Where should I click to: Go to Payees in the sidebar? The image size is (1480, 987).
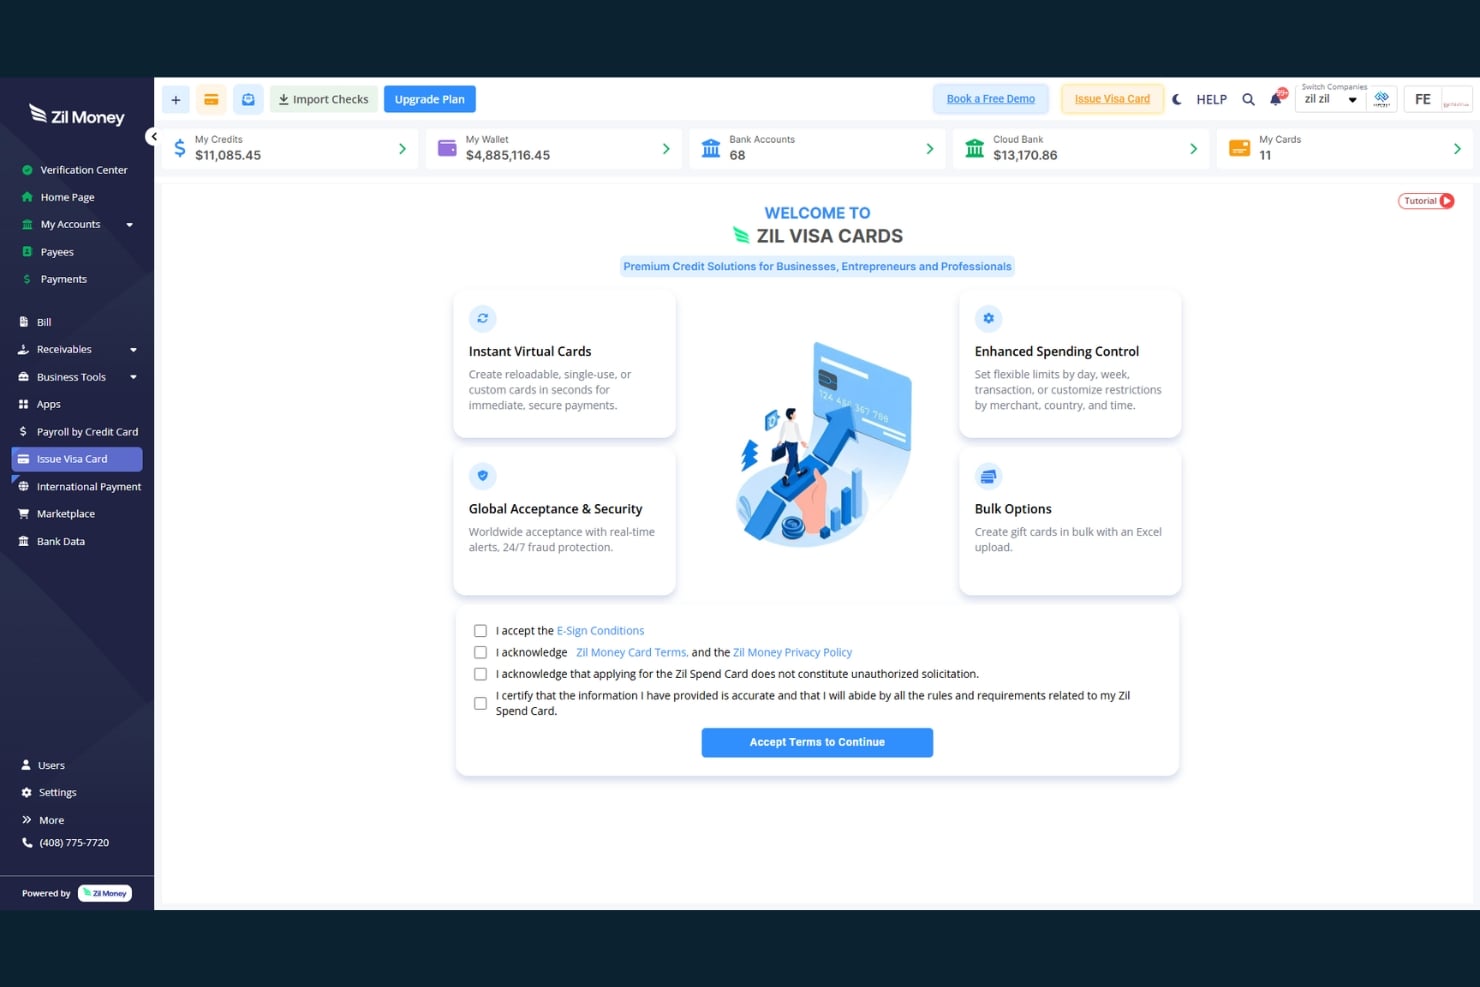tap(57, 252)
